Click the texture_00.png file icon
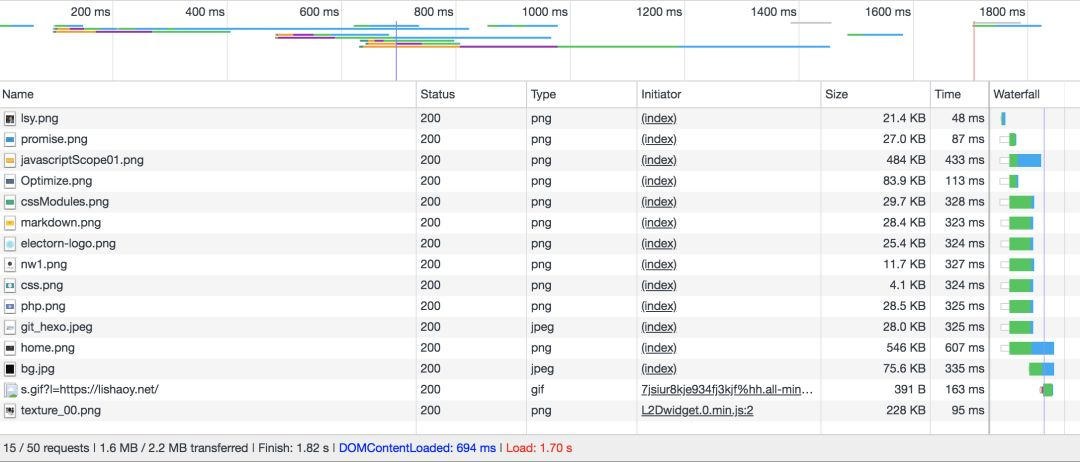 coord(11,410)
